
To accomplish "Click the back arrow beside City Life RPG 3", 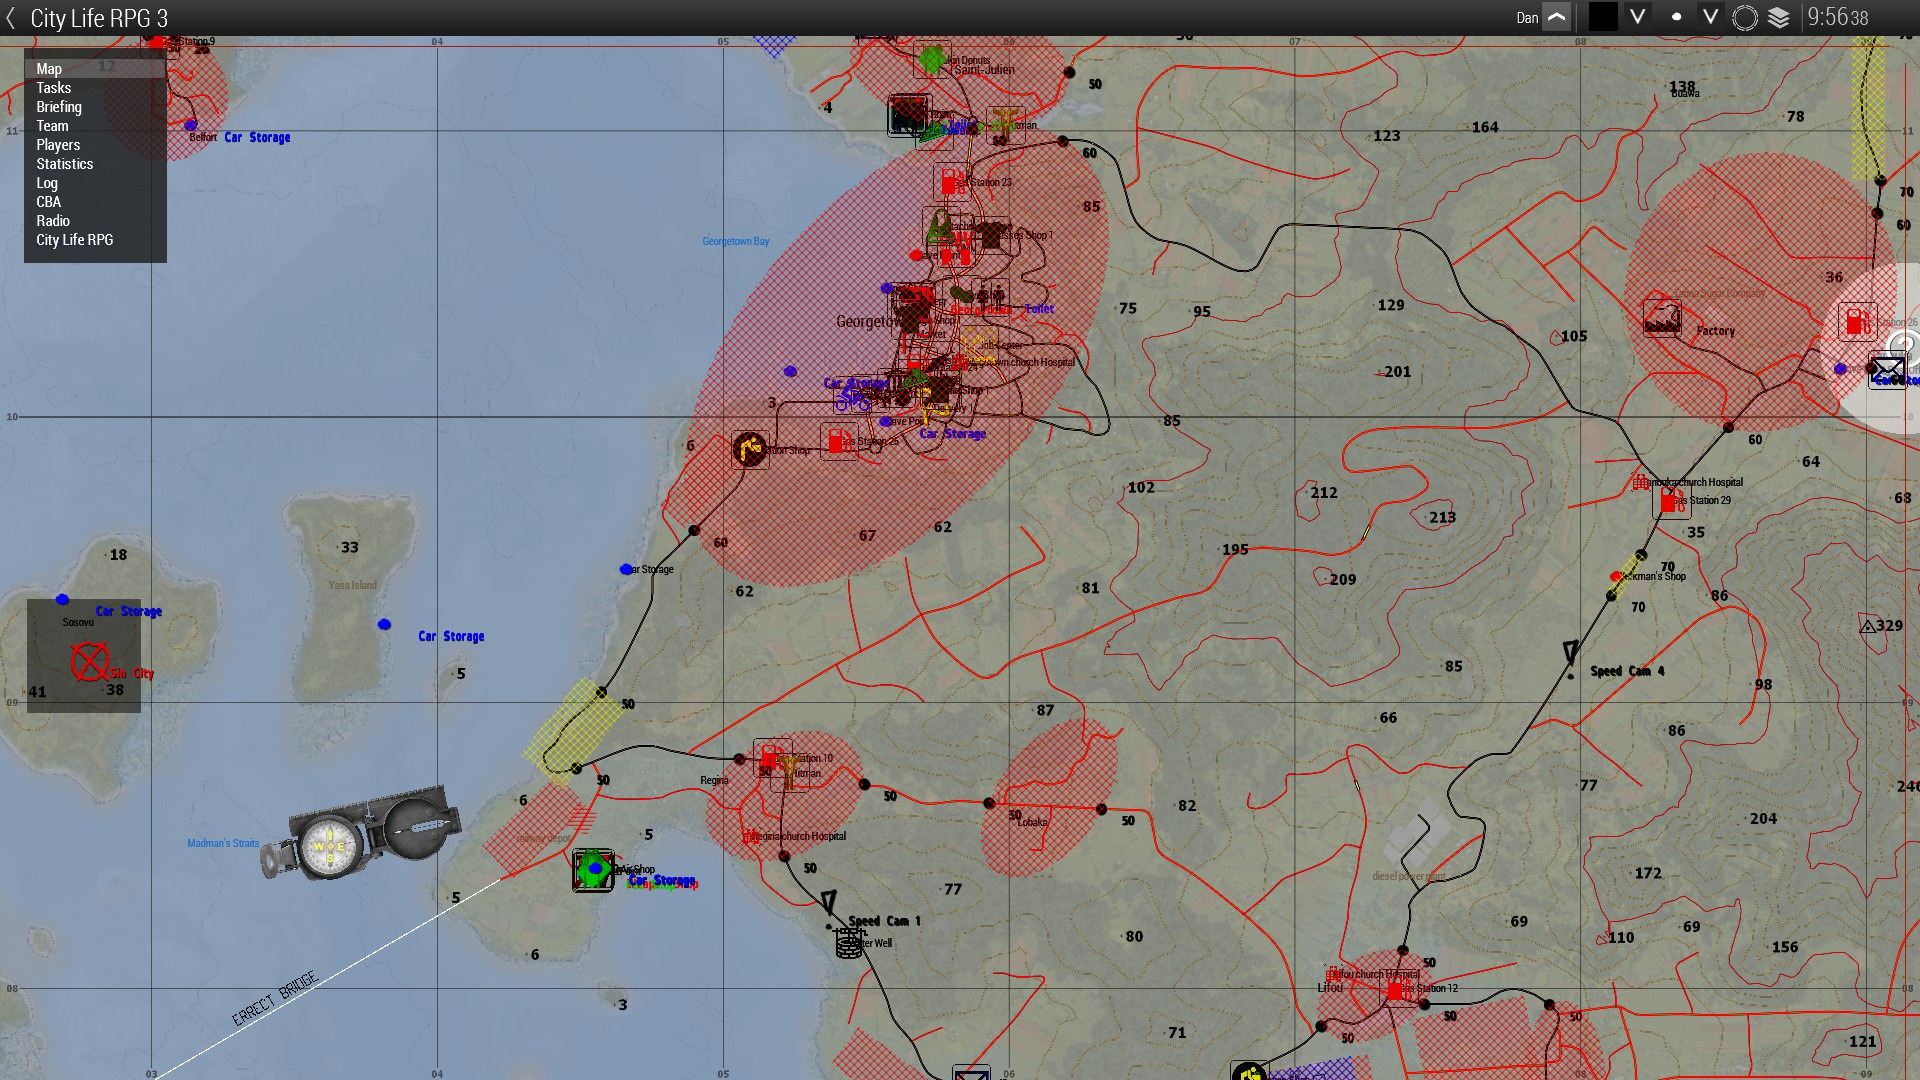I will (x=11, y=18).
